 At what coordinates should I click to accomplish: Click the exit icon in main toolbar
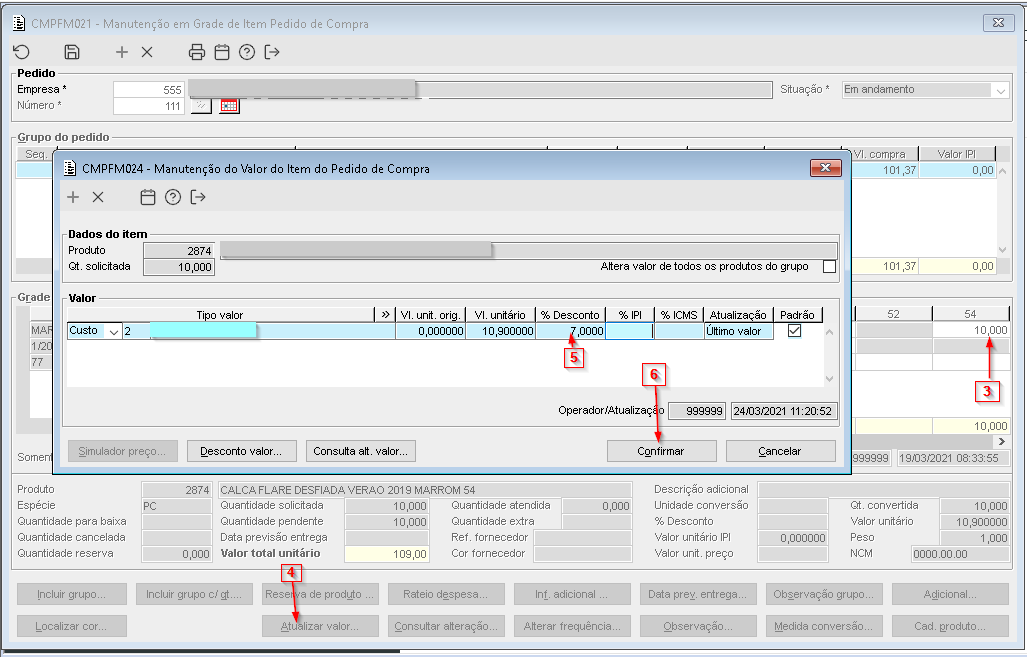(272, 52)
